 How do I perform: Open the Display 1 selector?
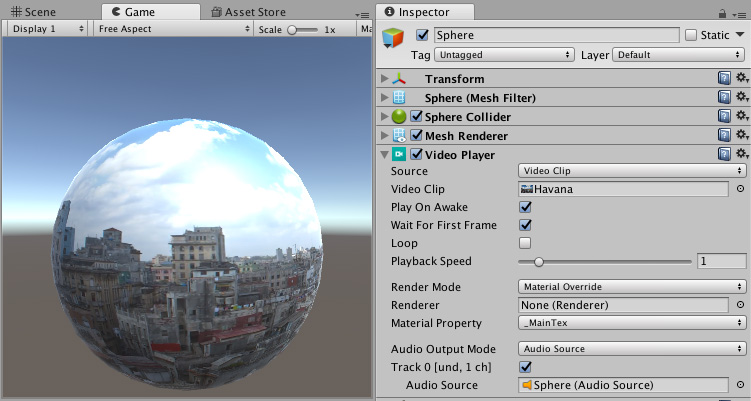pyautogui.click(x=48, y=29)
